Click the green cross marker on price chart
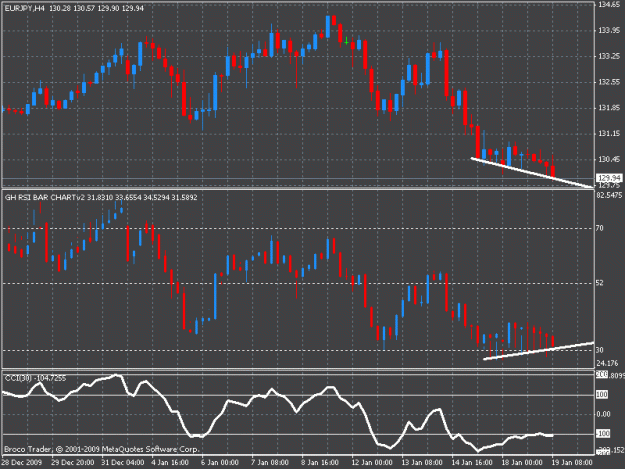Viewport: 625px width, 469px height. [346, 41]
